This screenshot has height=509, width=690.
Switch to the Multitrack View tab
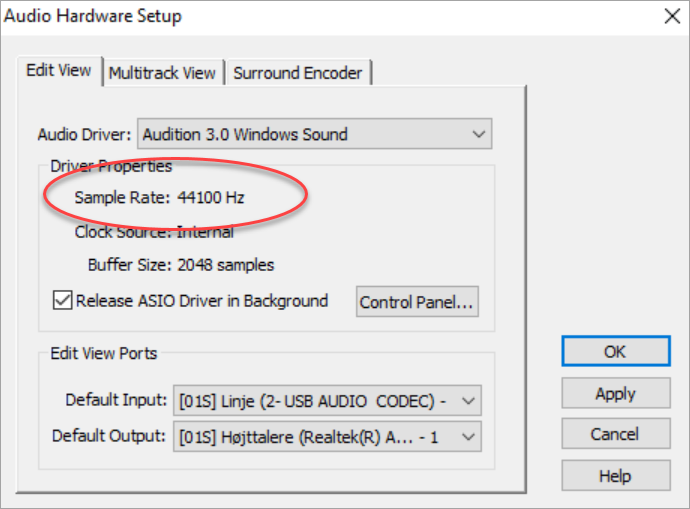pyautogui.click(x=162, y=73)
